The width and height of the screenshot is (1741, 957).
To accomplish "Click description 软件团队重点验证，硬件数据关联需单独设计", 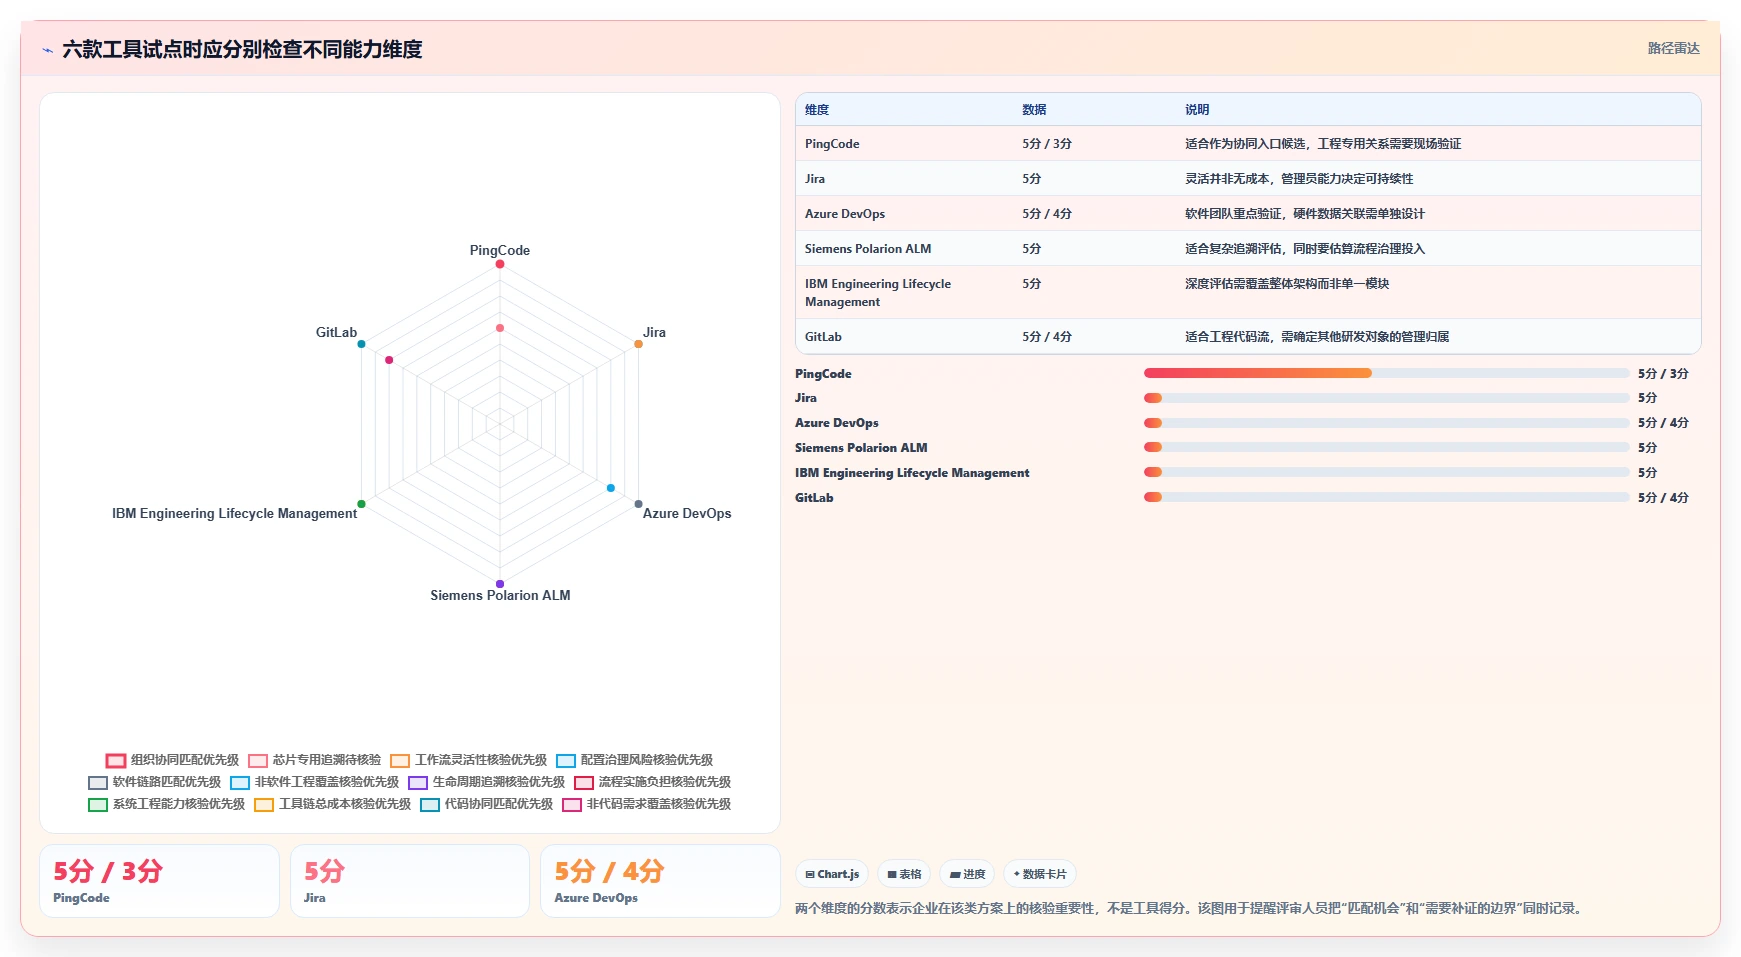I will pyautogui.click(x=1305, y=214).
